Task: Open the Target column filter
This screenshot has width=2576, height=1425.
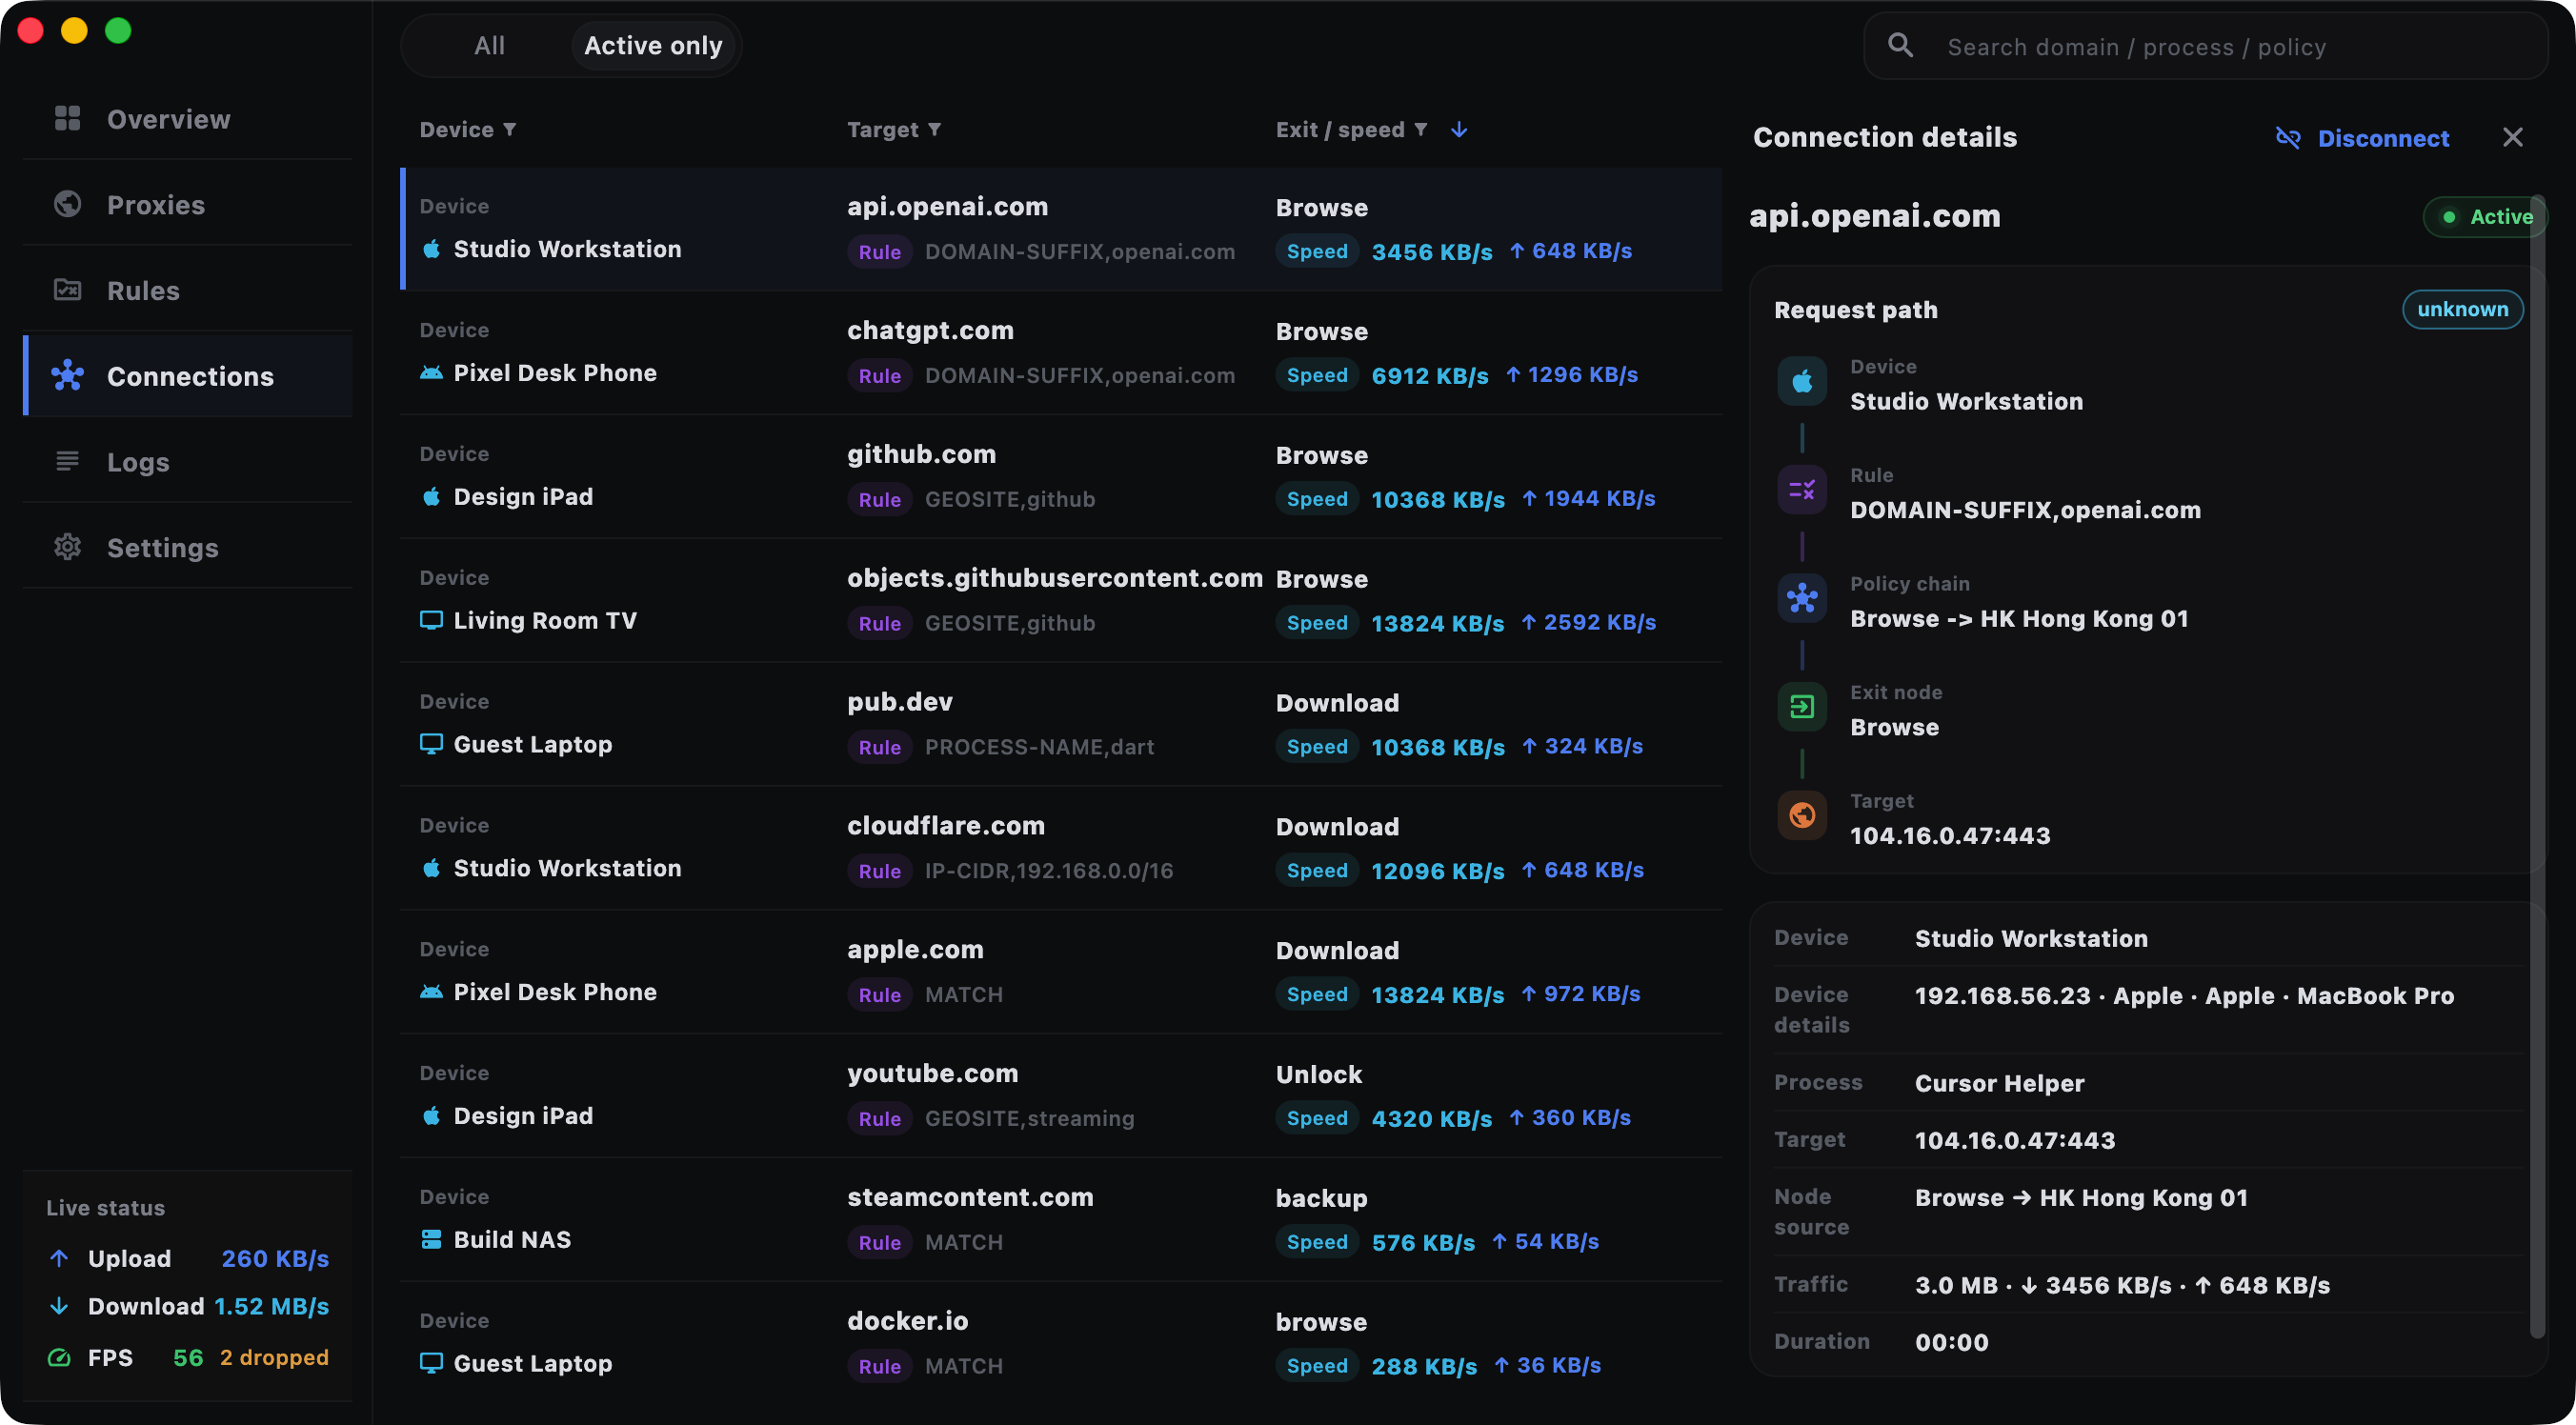Action: tap(935, 129)
